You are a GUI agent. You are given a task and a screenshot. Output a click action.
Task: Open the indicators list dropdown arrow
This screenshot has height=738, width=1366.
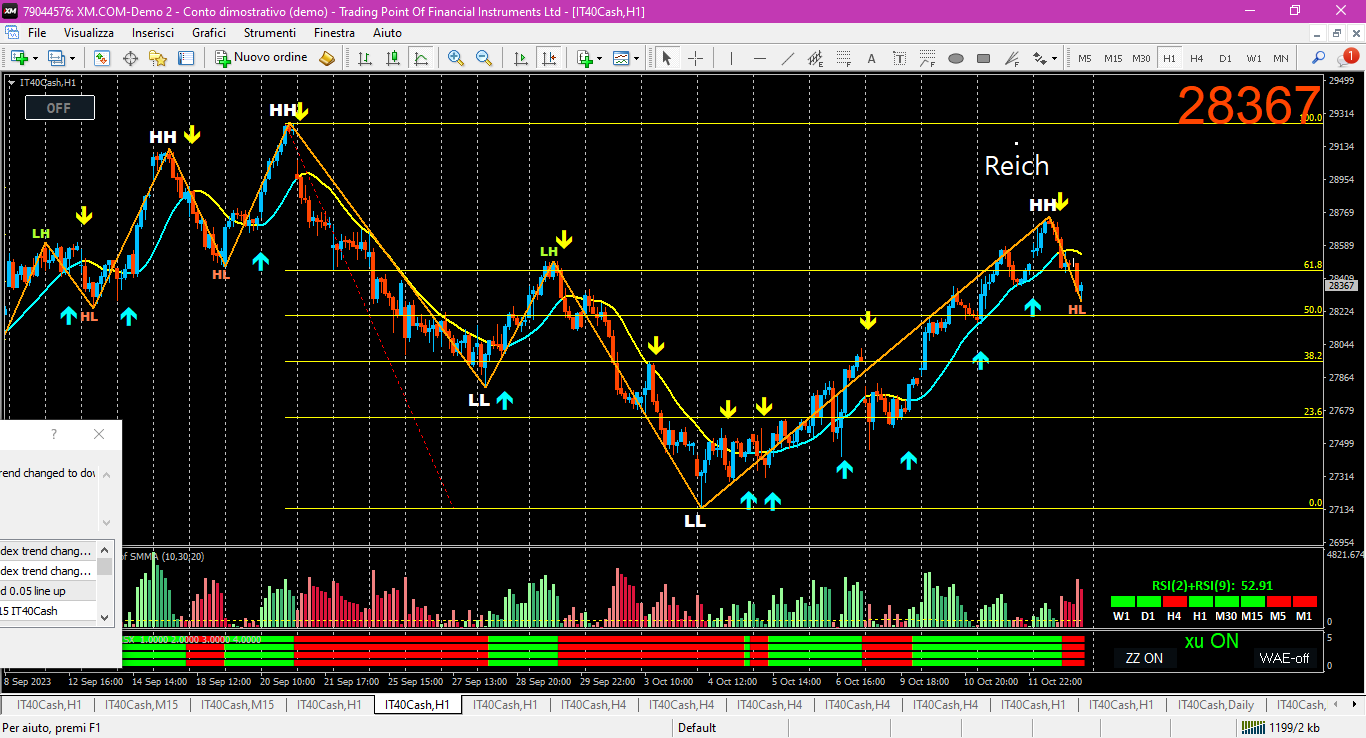click(599, 58)
